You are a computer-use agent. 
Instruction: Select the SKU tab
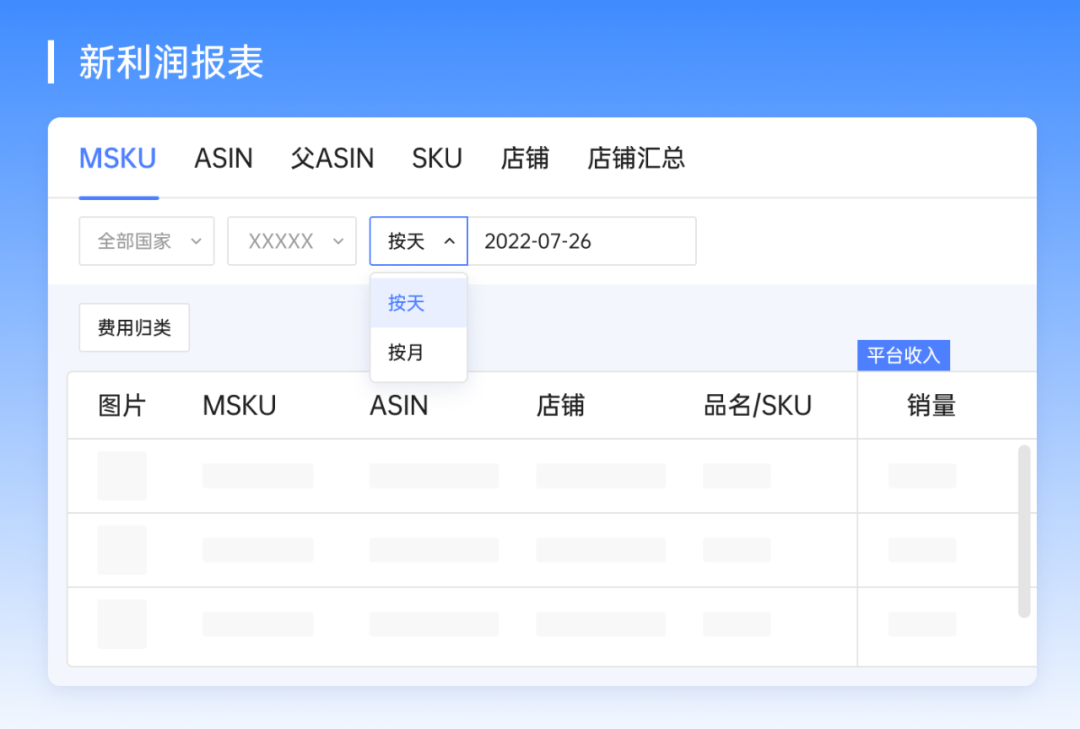[x=437, y=158]
